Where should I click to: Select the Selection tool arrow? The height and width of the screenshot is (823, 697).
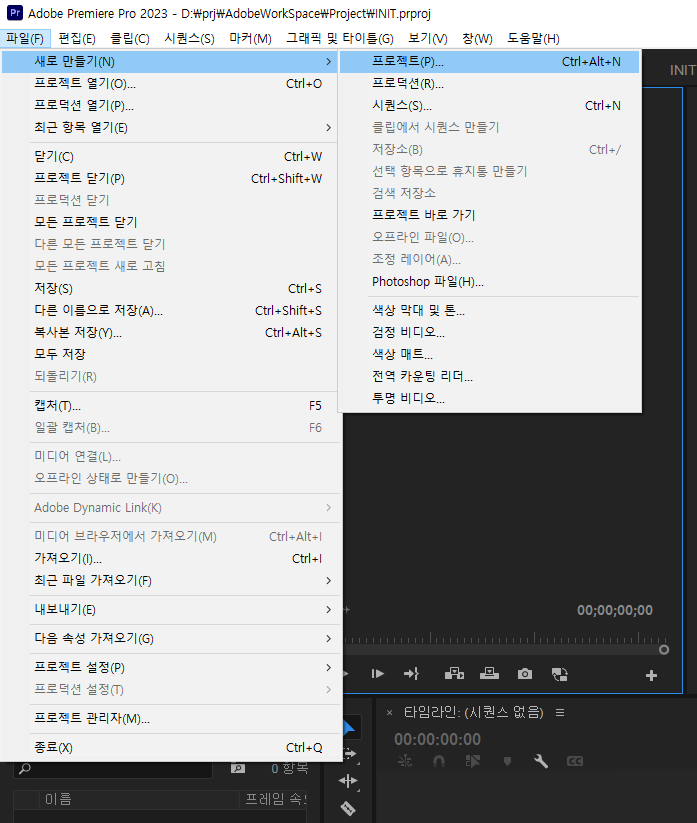349,727
